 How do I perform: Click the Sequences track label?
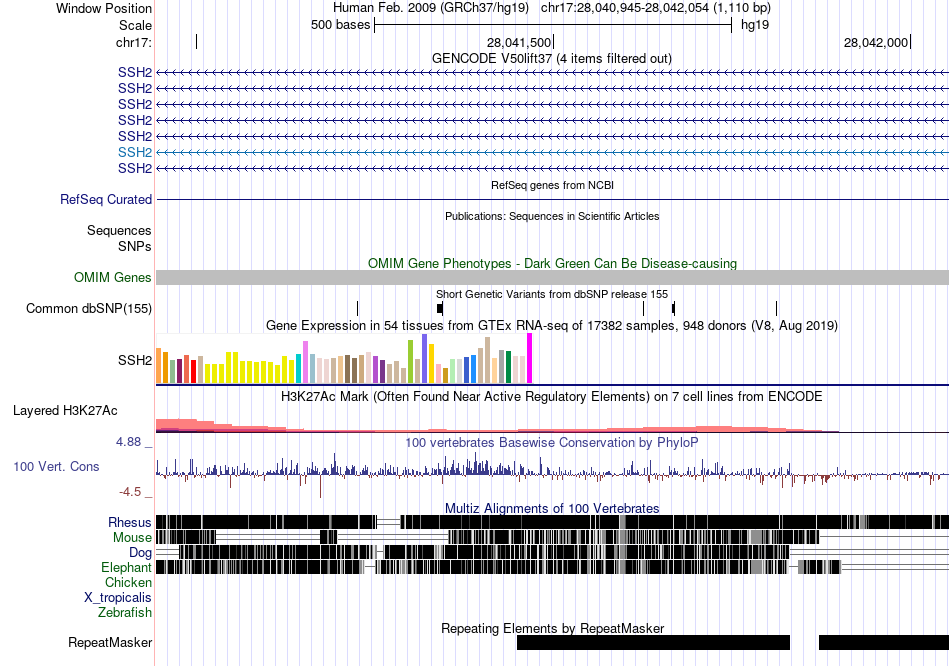pos(119,230)
